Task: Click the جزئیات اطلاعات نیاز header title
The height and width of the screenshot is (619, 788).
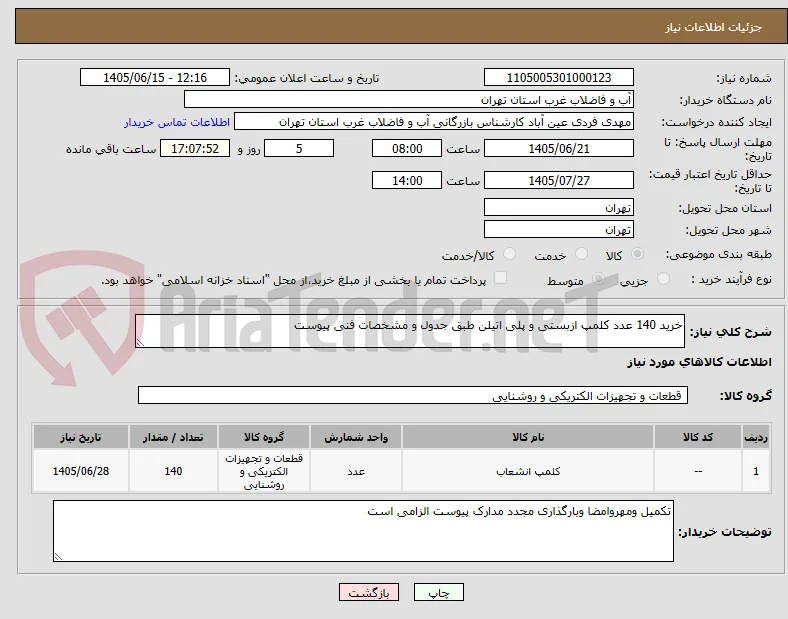Action: pos(713,27)
